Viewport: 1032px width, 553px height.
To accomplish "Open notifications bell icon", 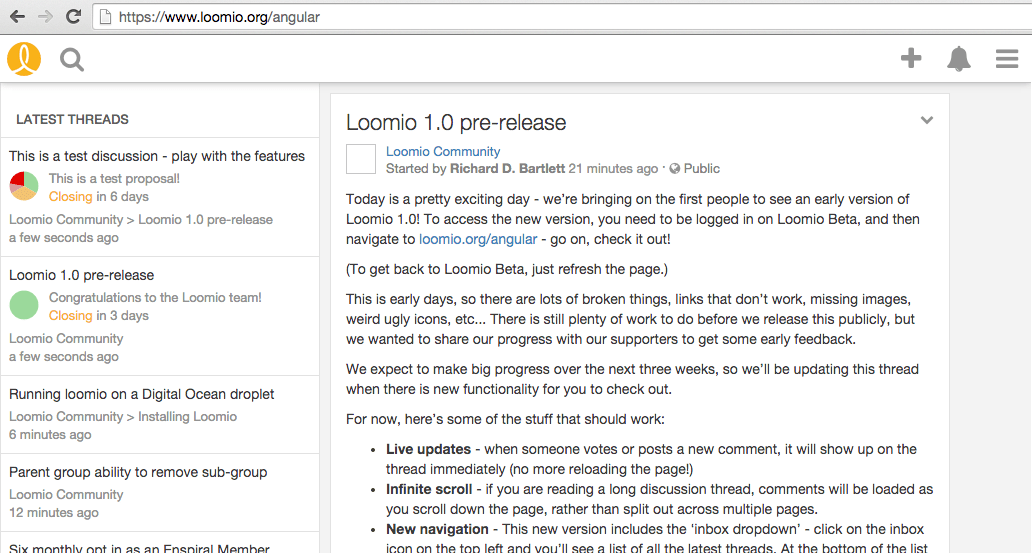I will coord(959,59).
